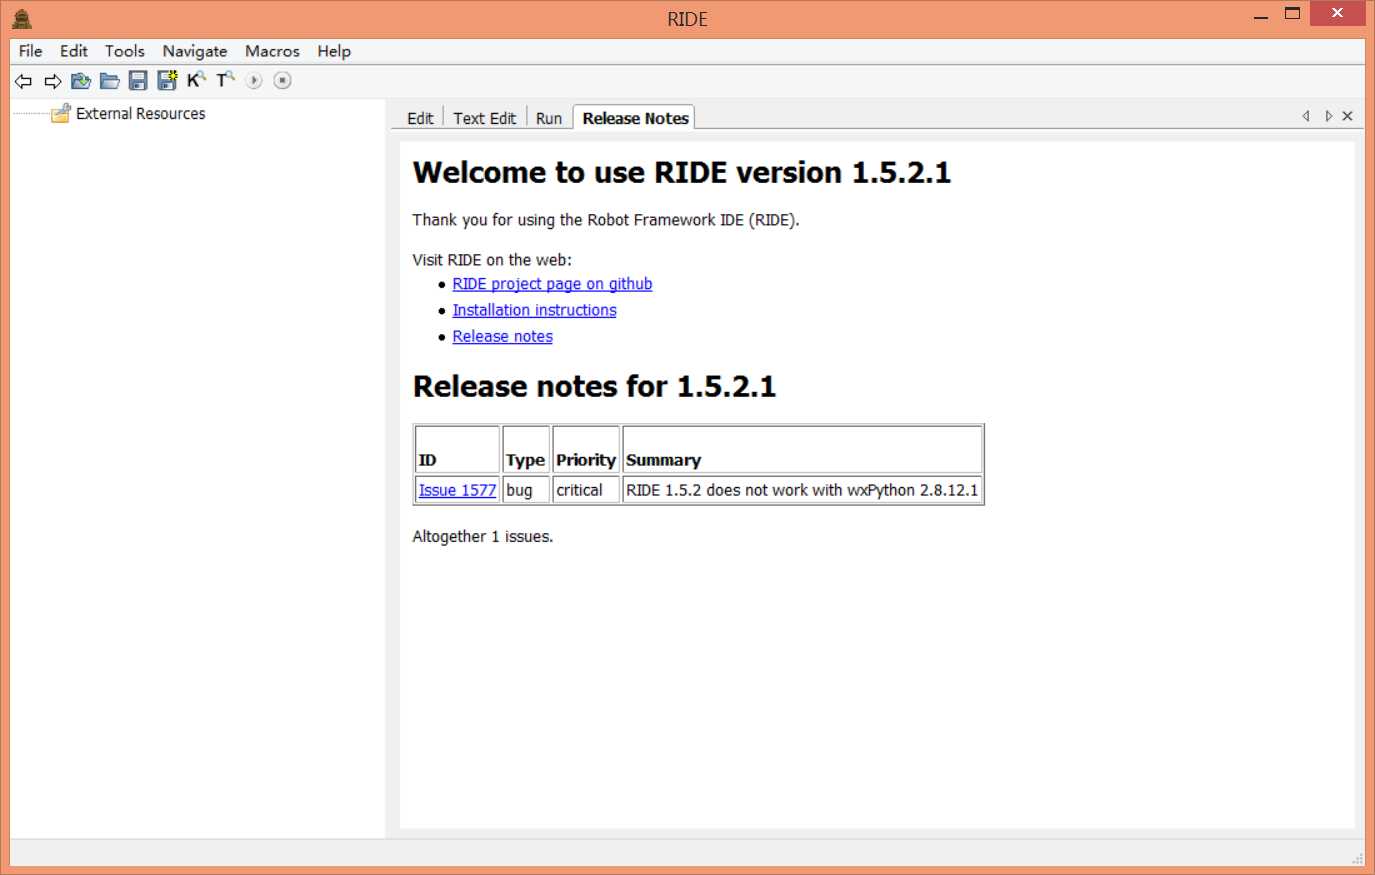Switch to the Text Edit tab

[484, 118]
